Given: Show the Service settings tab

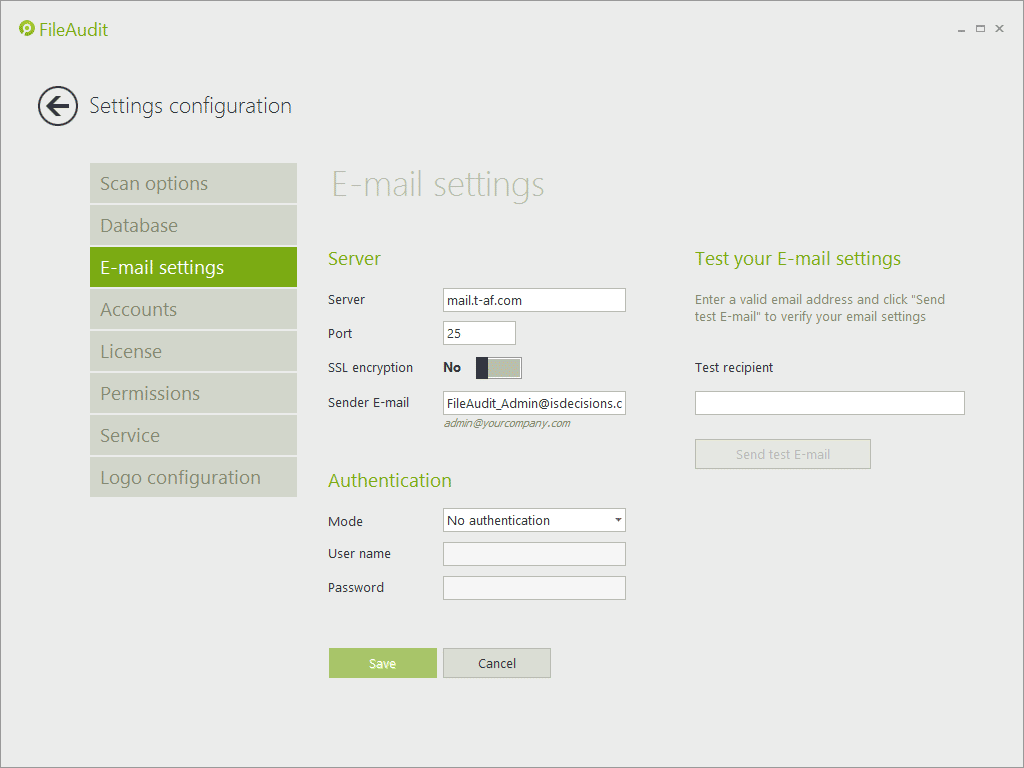Looking at the screenshot, I should 193,436.
